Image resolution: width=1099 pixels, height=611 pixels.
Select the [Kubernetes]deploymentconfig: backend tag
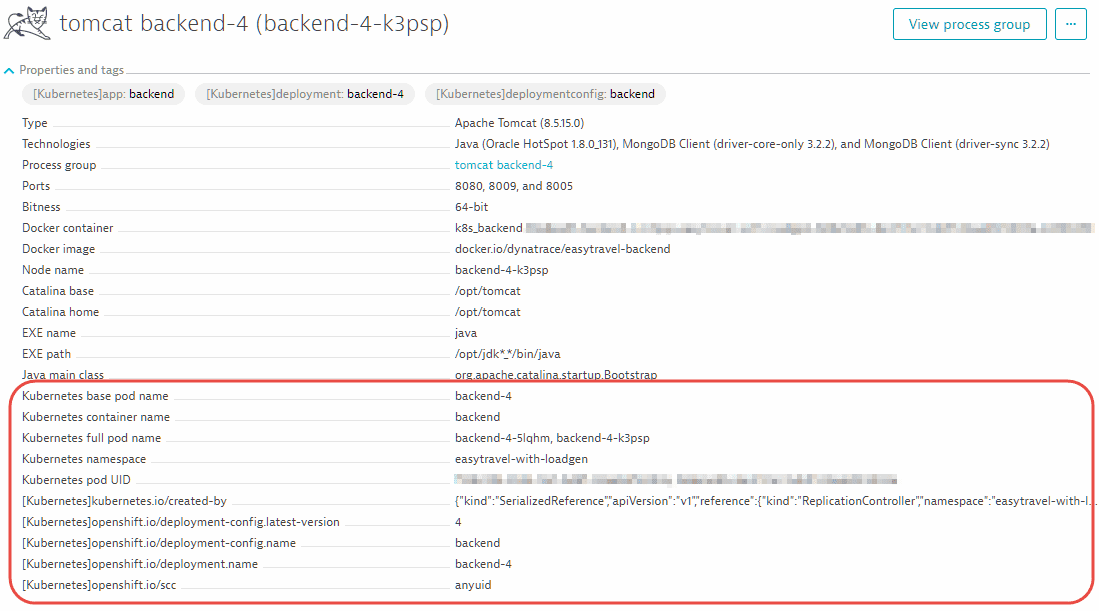(545, 94)
